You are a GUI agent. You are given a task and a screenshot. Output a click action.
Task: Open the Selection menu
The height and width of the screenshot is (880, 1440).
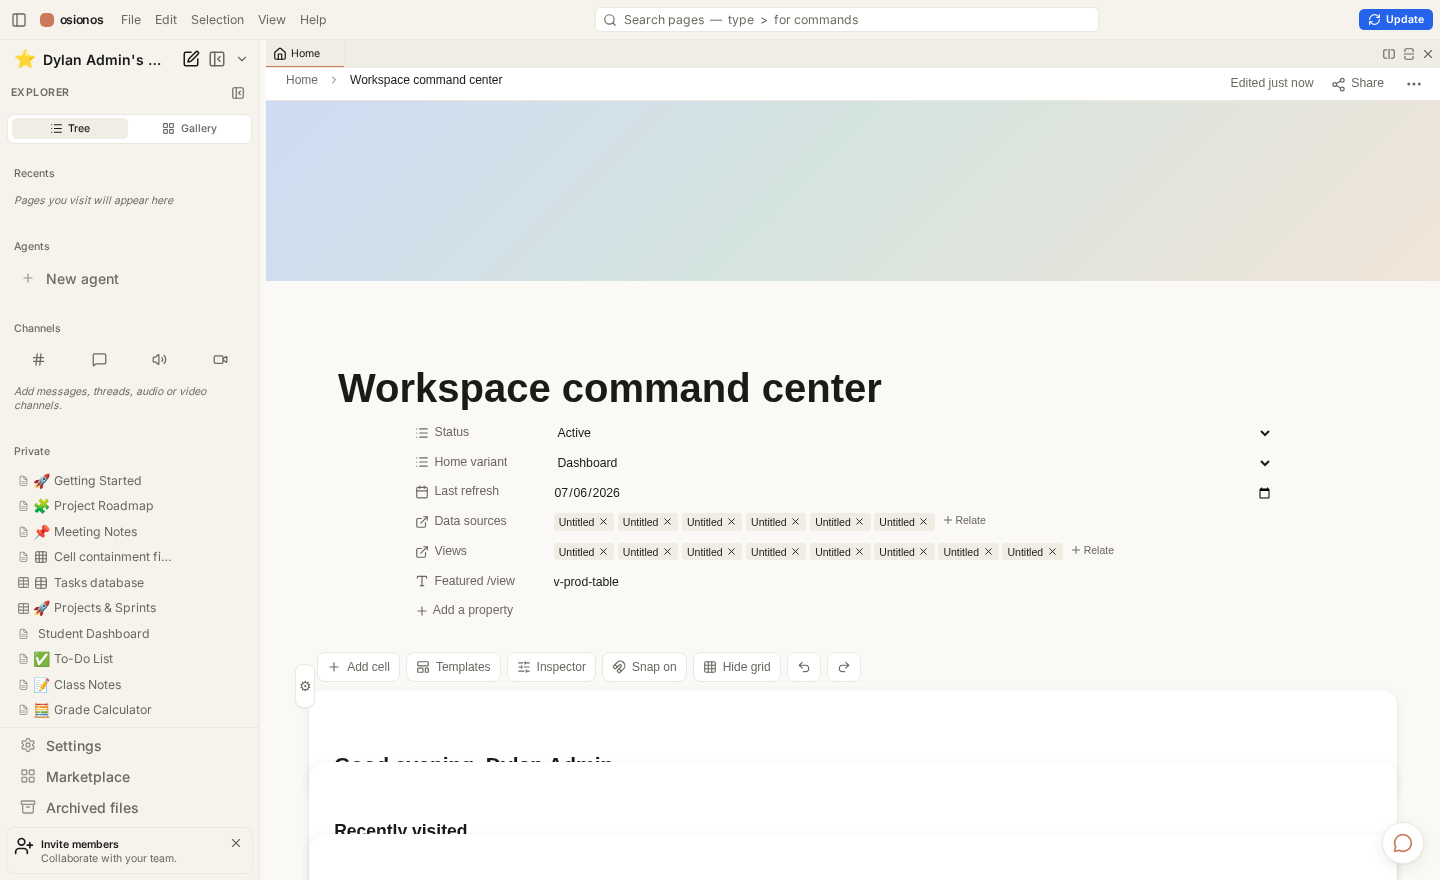[217, 20]
